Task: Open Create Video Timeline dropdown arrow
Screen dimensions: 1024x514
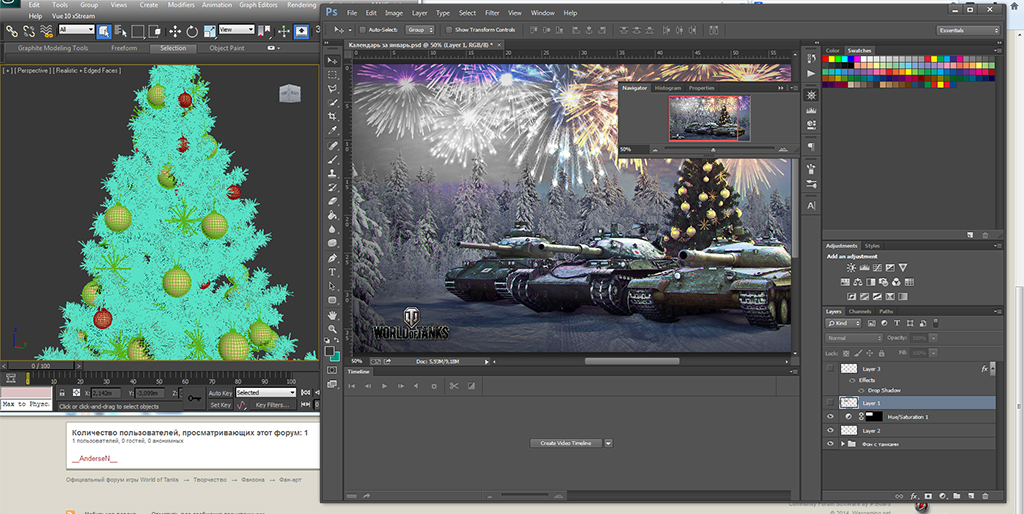Action: click(x=609, y=443)
